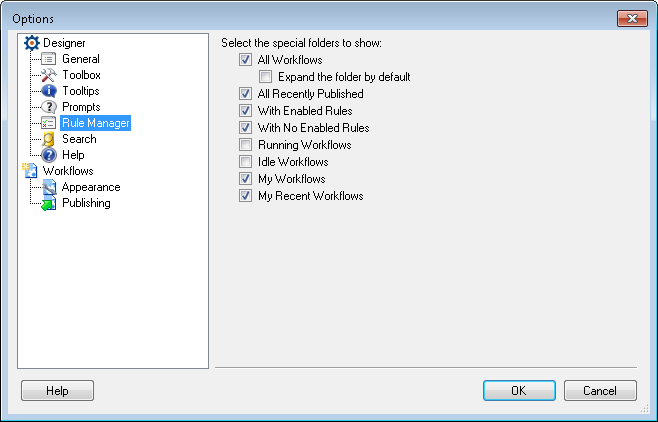Click the OK button

(x=519, y=391)
